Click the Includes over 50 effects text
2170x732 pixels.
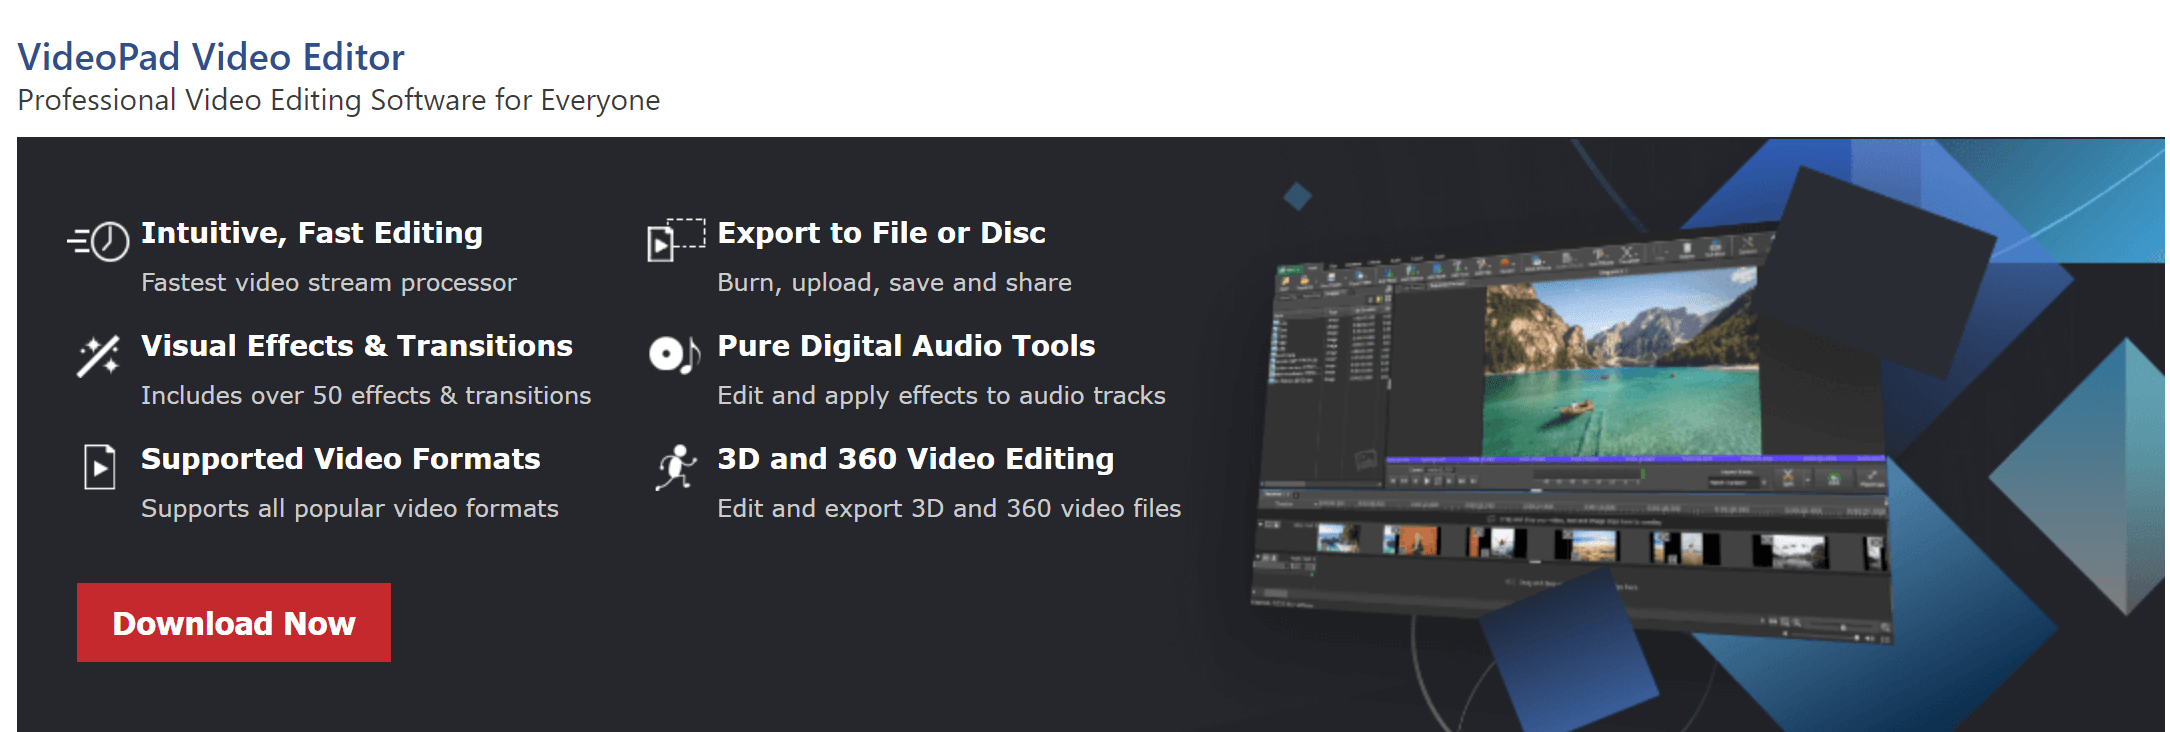tap(366, 396)
